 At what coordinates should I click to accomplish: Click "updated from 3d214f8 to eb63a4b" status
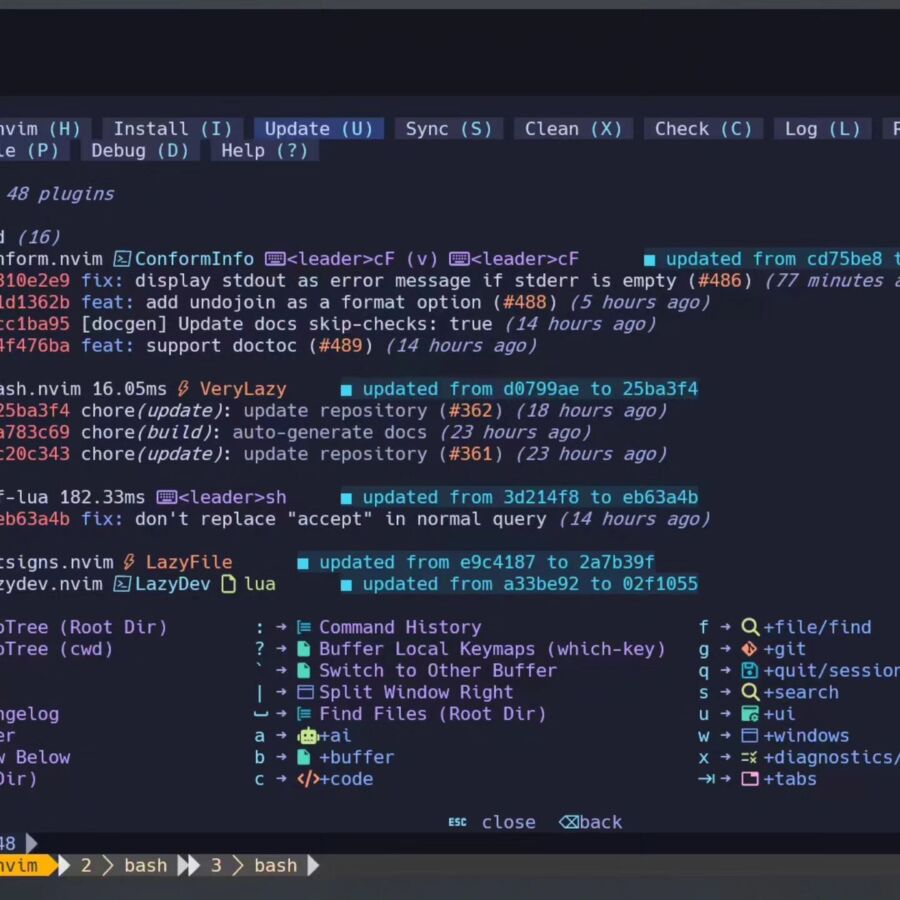coord(519,497)
